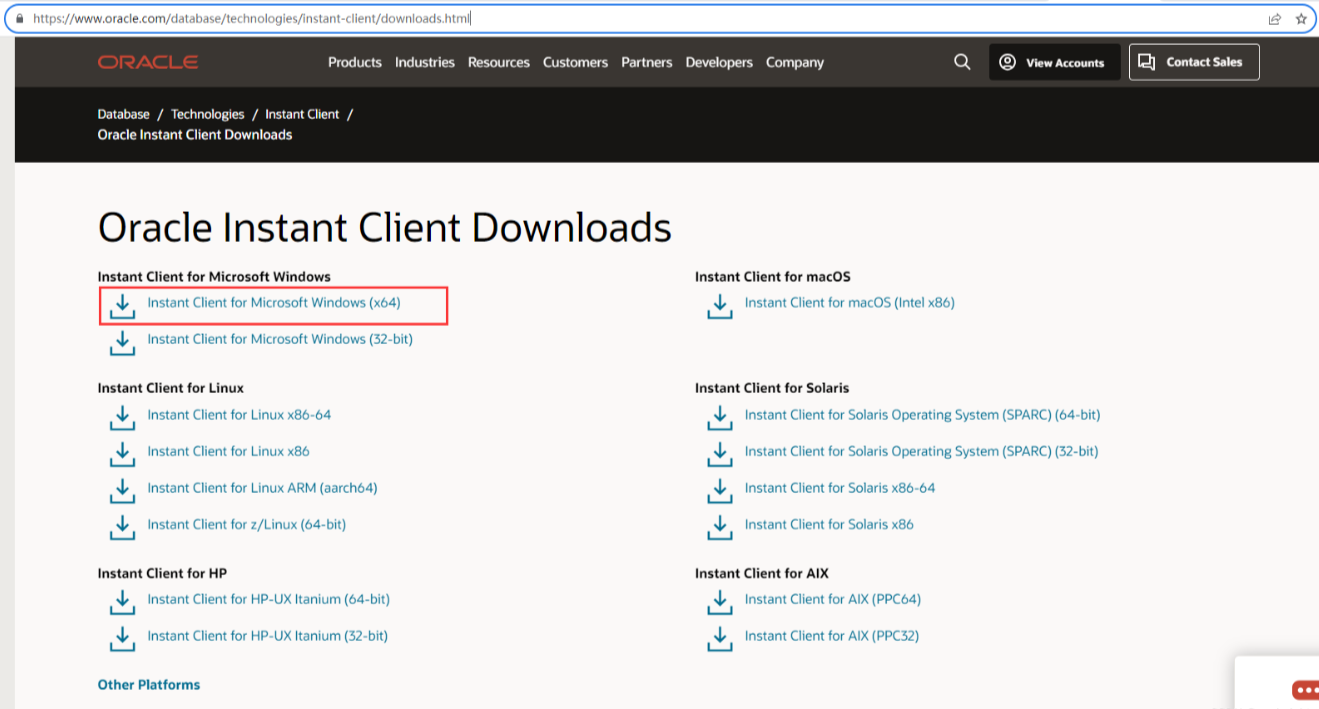Open Instant Client for Linux x86-64

239,414
